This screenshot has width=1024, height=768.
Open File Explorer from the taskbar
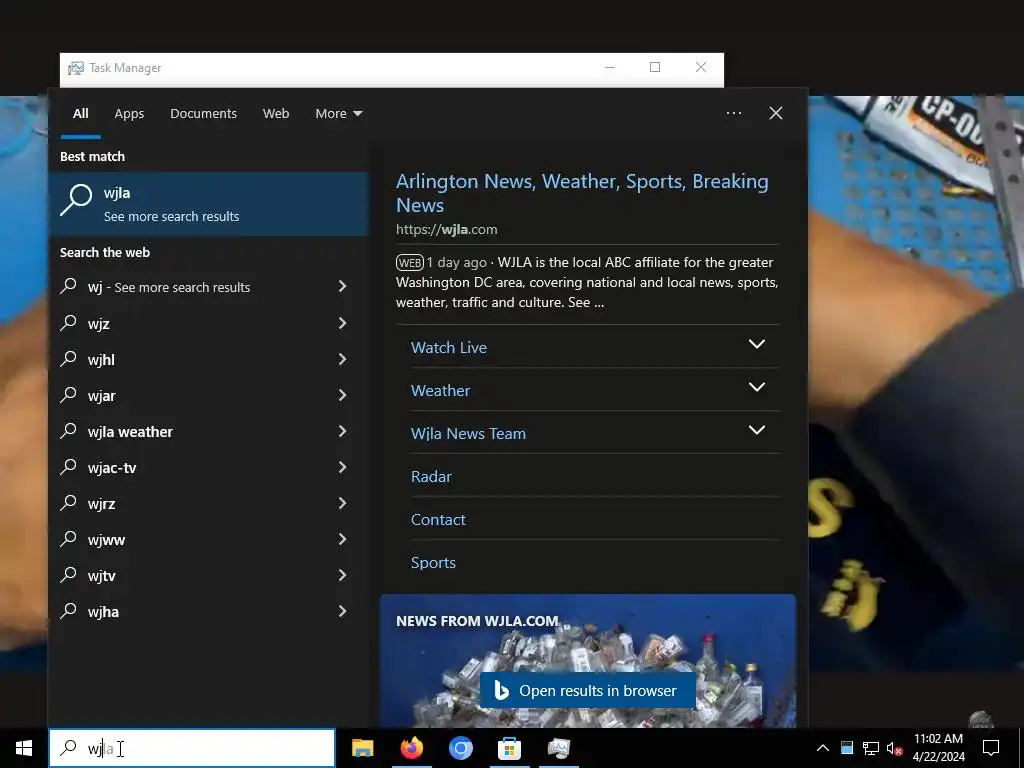[362, 748]
